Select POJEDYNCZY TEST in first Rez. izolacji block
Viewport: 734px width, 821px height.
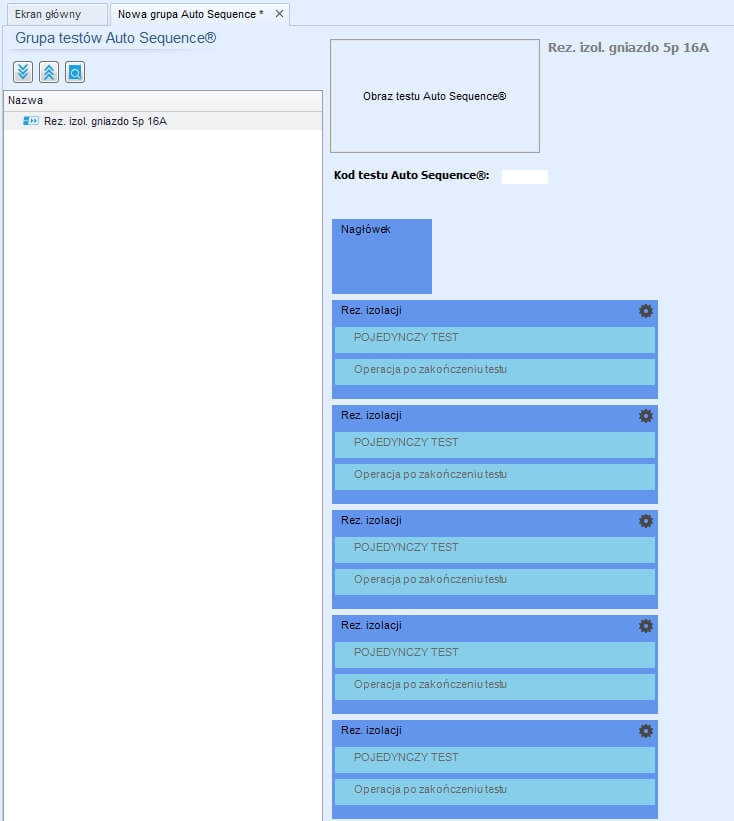pyautogui.click(x=494, y=338)
